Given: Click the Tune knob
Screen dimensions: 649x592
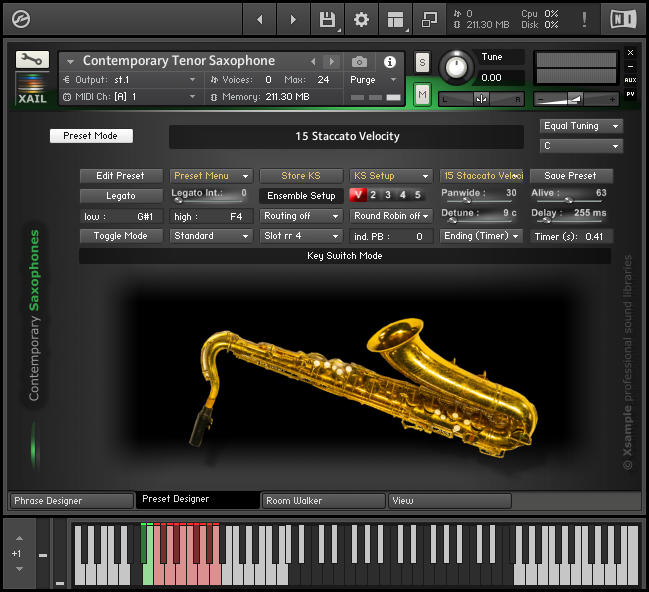Looking at the screenshot, I should click(456, 67).
